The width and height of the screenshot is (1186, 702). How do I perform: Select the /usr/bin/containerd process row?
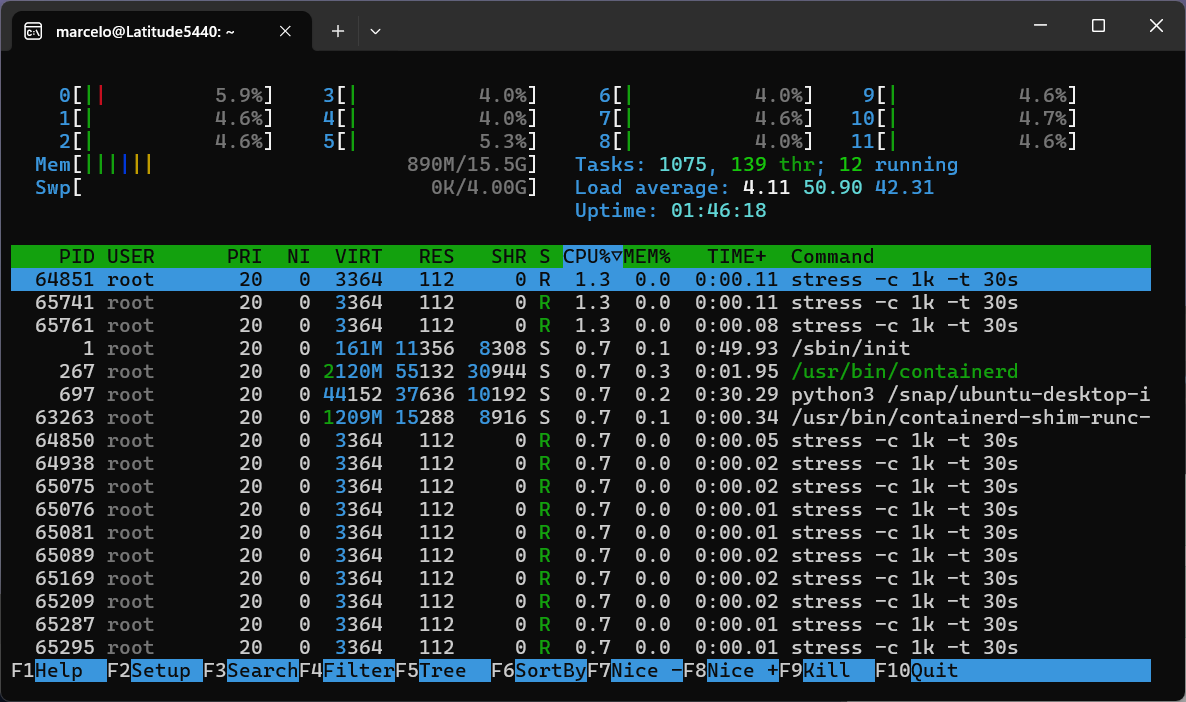point(580,372)
